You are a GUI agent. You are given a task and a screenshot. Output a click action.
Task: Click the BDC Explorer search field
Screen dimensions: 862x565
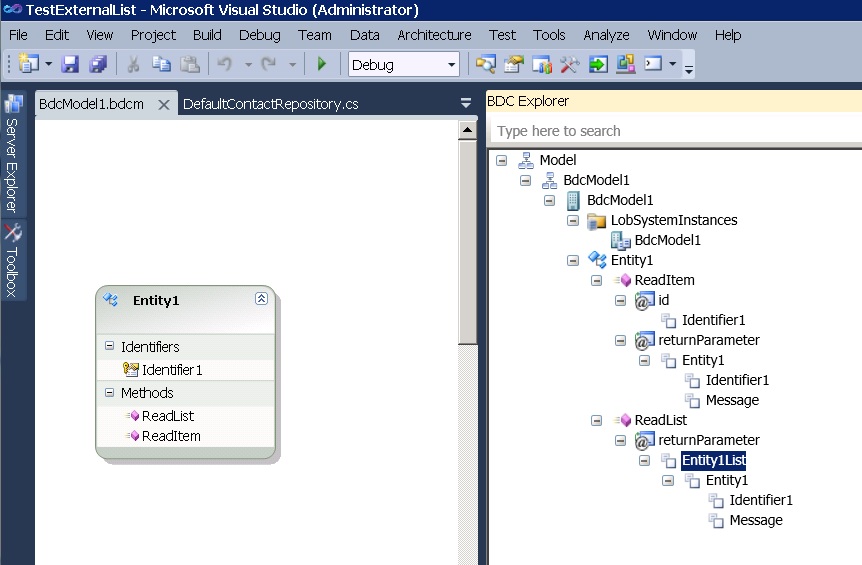click(676, 131)
